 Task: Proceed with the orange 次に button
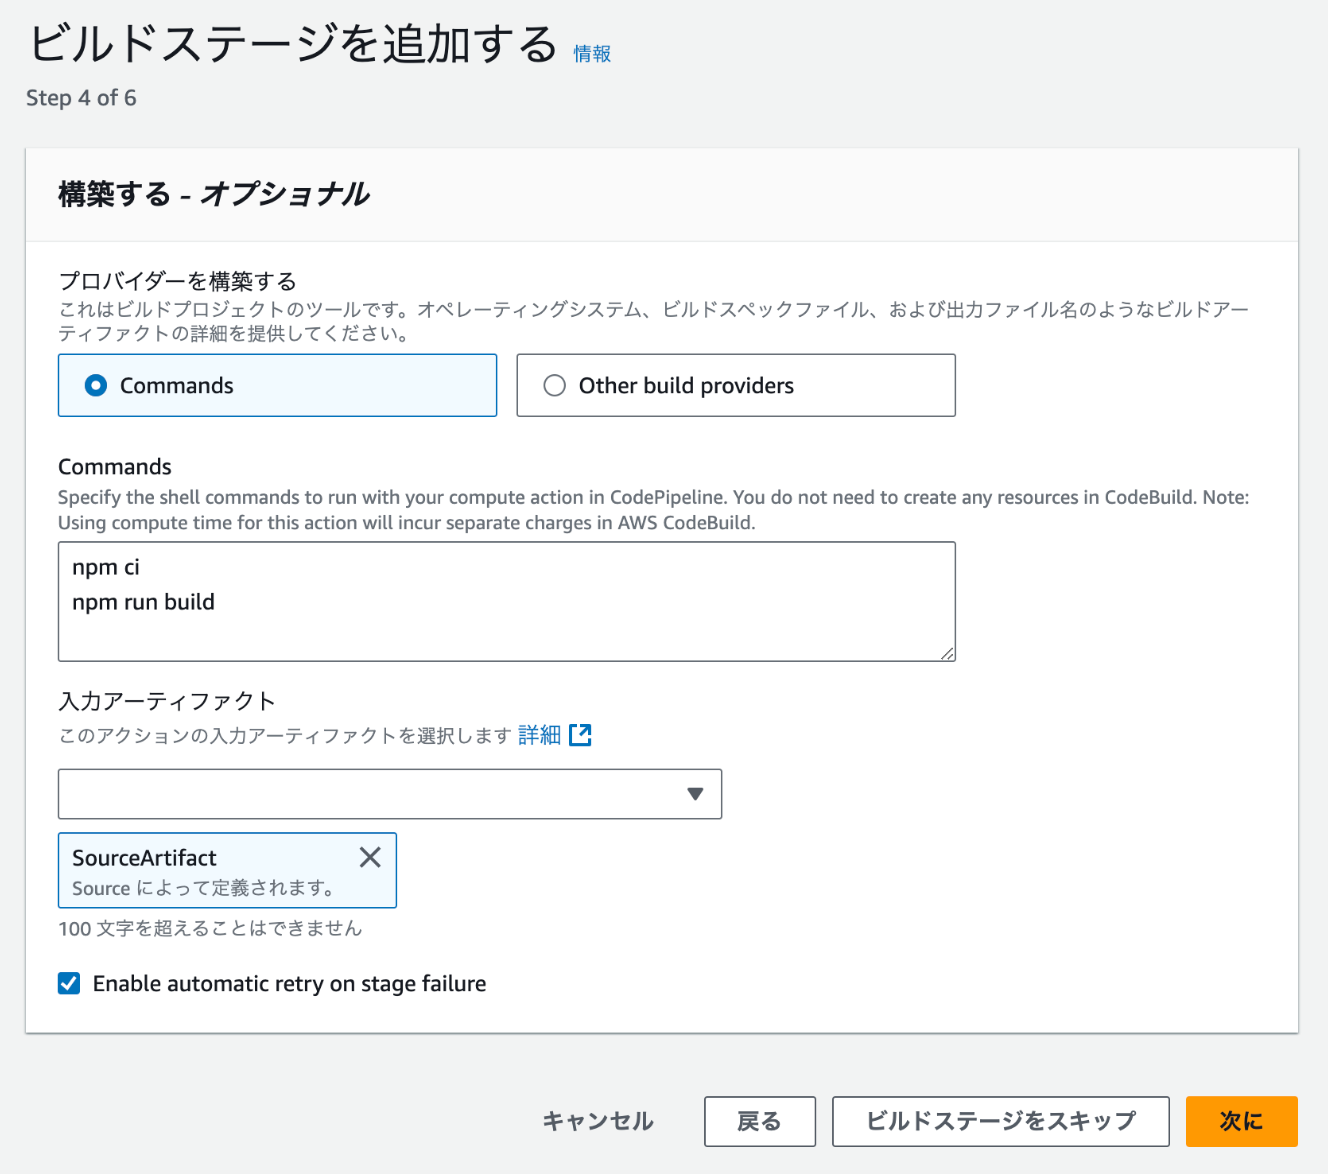1241,1121
